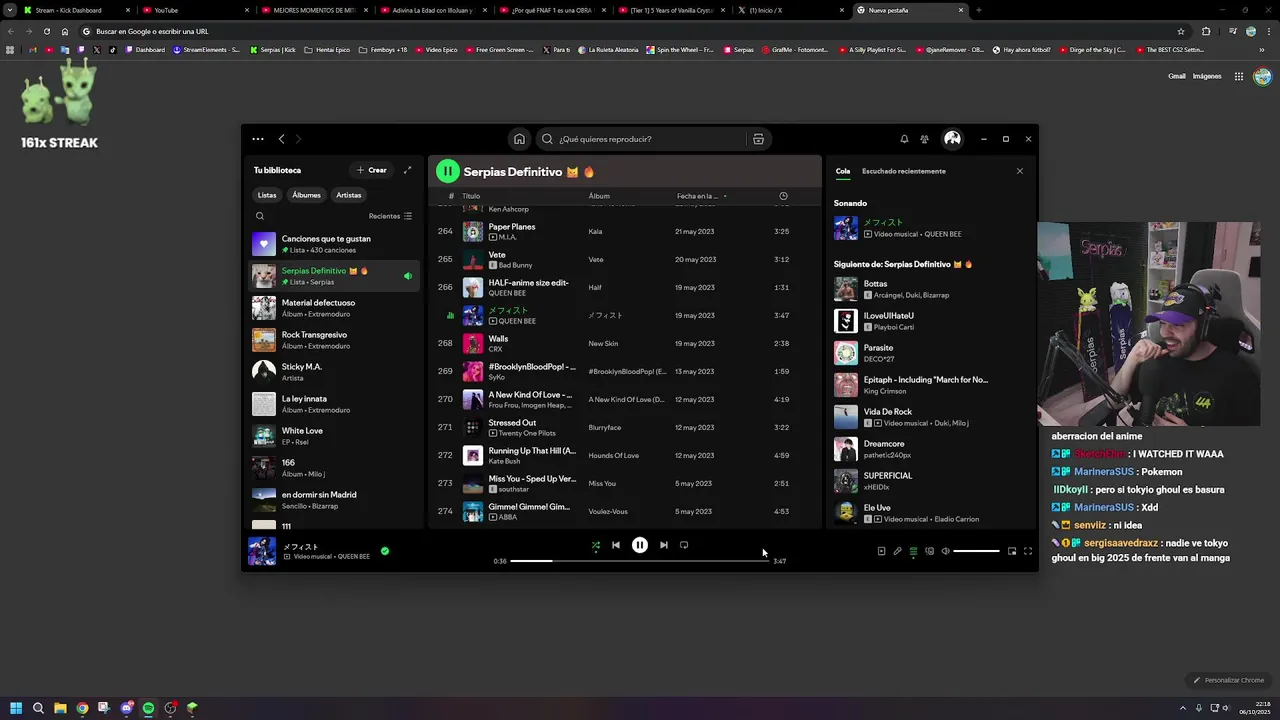Open Spotify from the taskbar

click(148, 708)
